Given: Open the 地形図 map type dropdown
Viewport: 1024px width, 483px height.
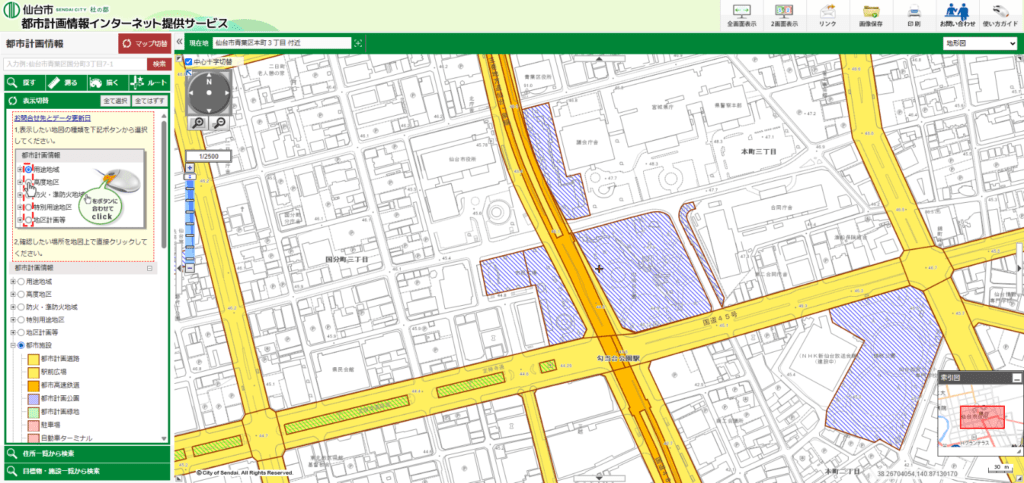Looking at the screenshot, I should click(979, 44).
